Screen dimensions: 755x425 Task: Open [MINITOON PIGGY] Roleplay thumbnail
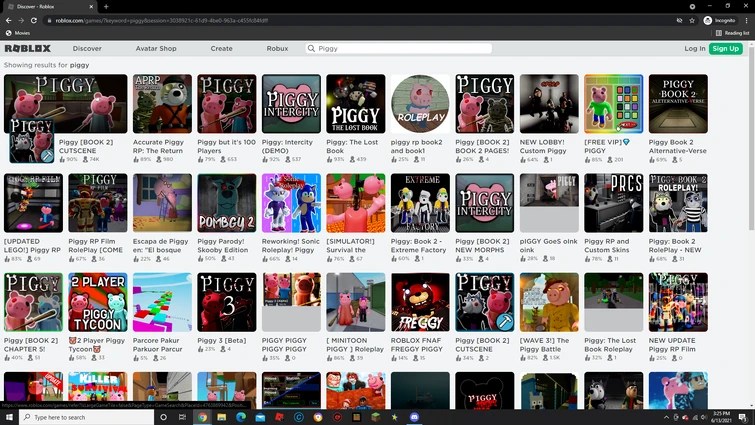[356, 302]
